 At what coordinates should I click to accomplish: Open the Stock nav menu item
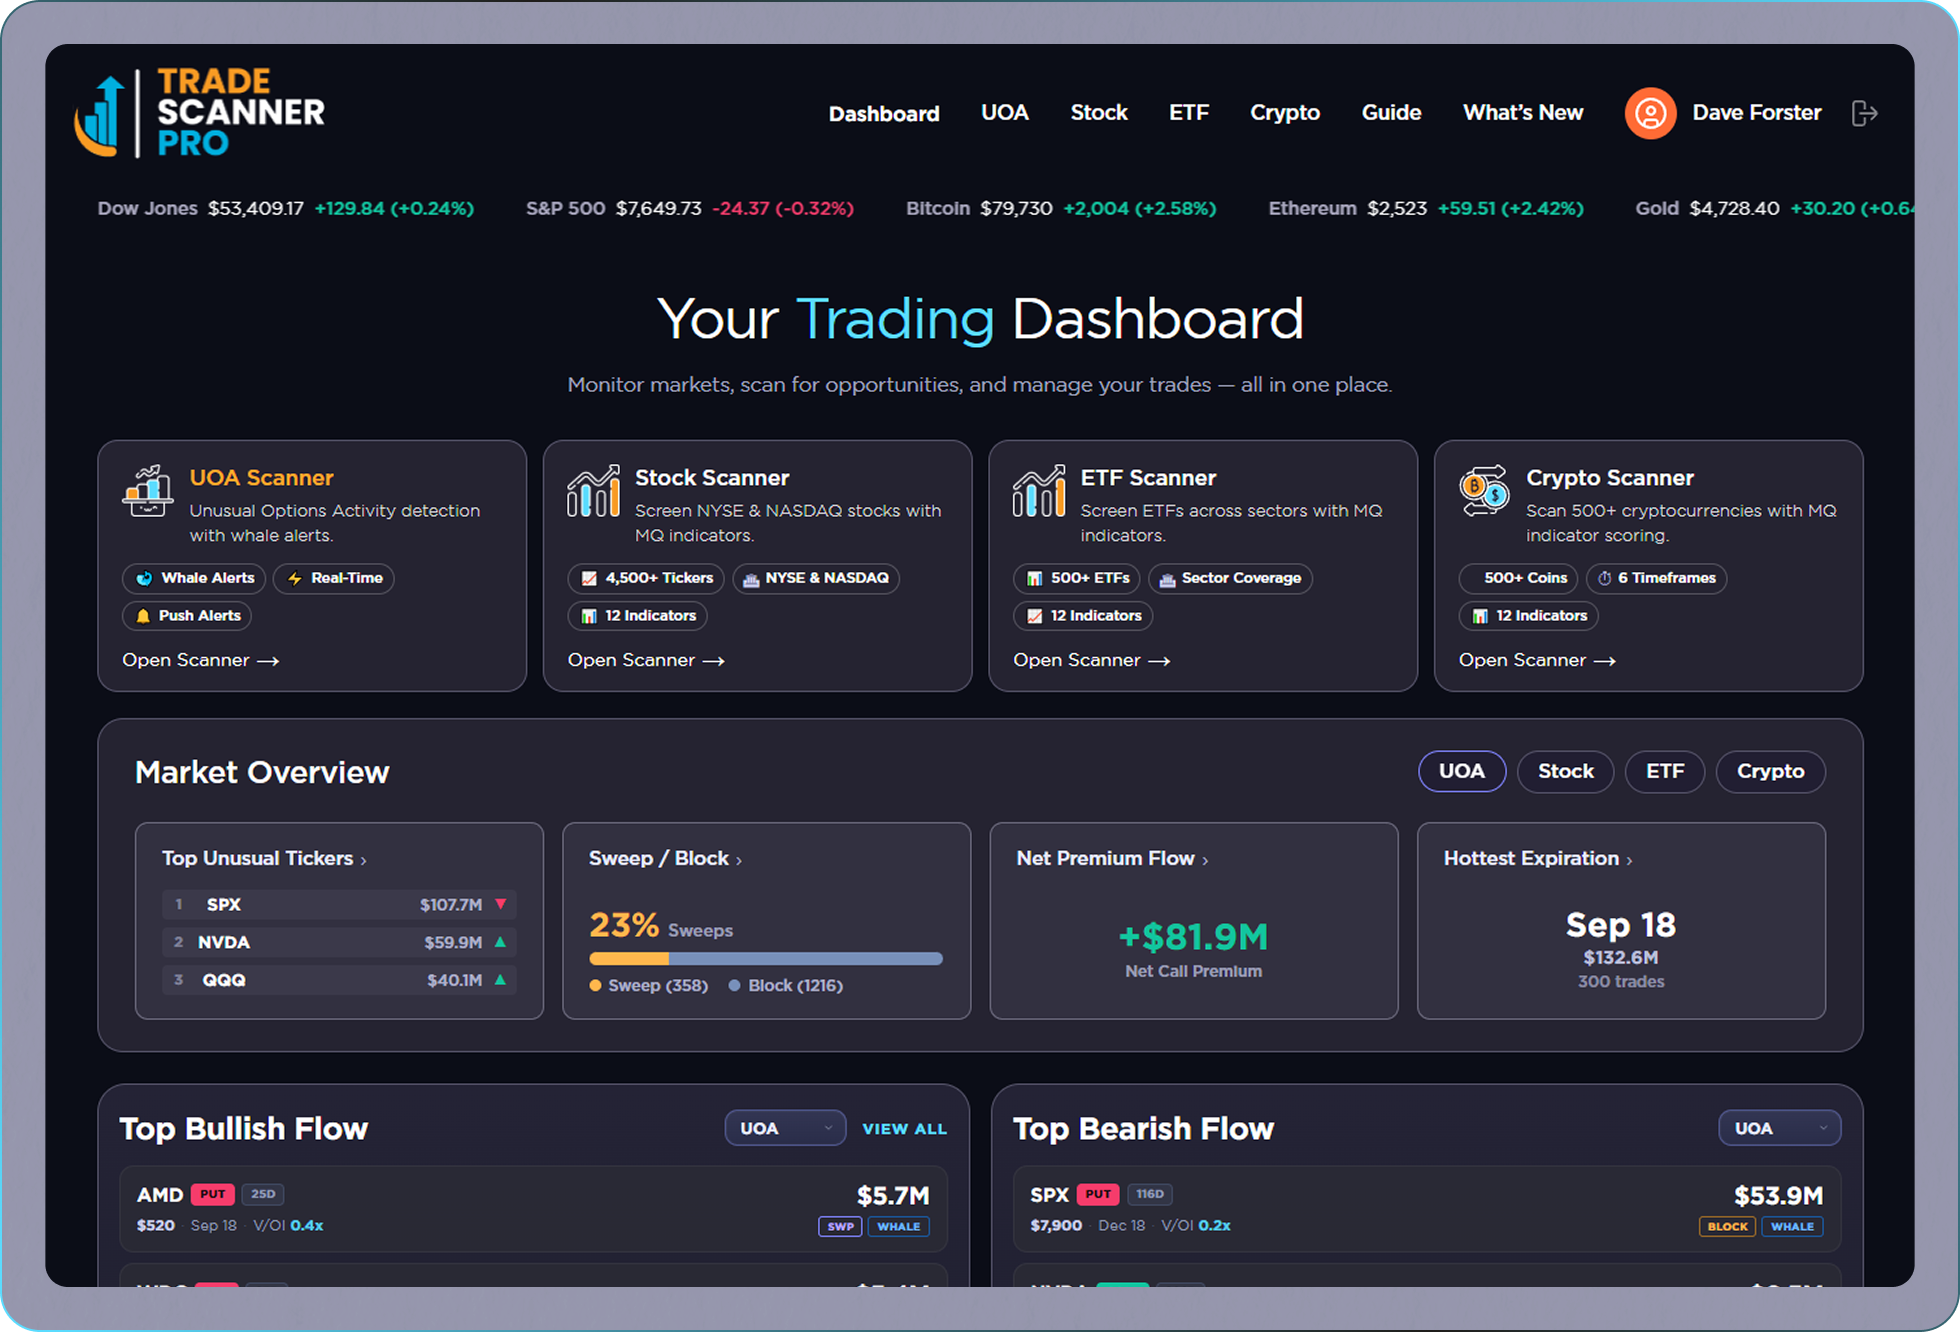pyautogui.click(x=1099, y=113)
